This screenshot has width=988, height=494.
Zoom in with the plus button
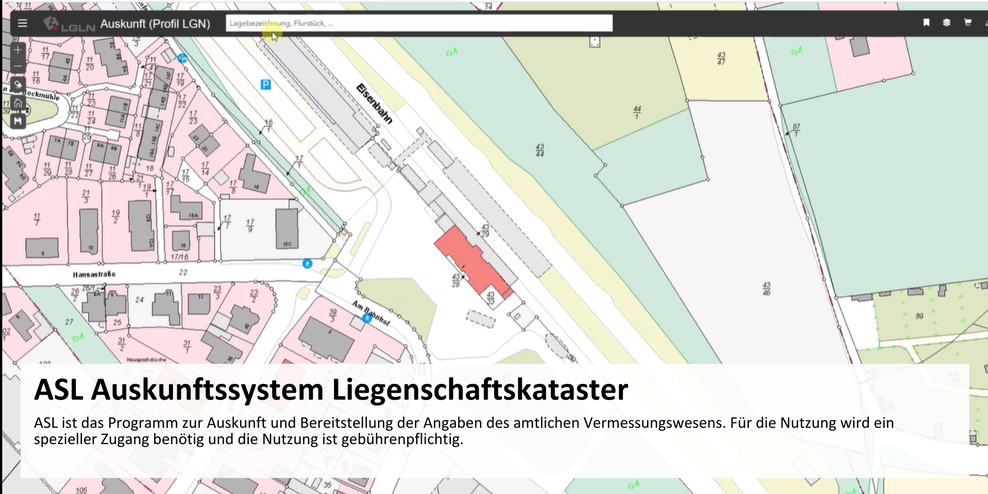18,50
